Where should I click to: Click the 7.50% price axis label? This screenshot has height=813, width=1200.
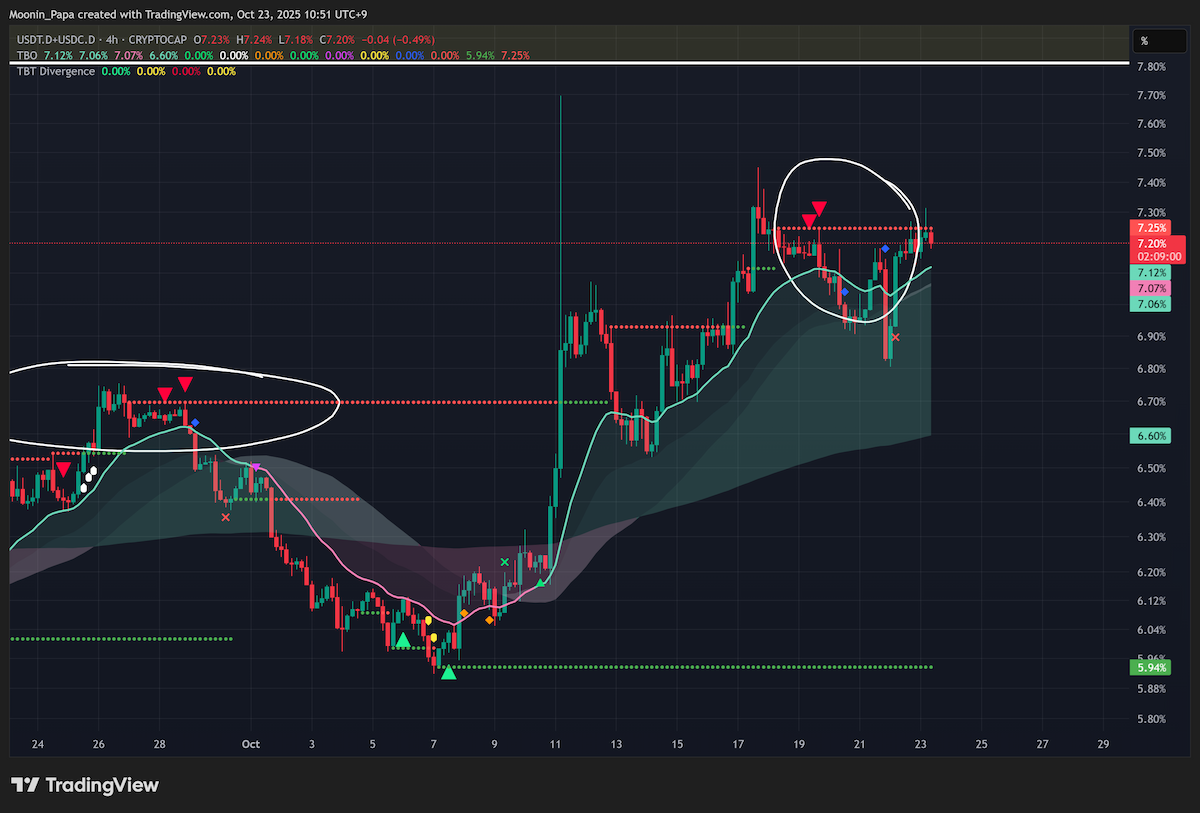tap(1151, 153)
